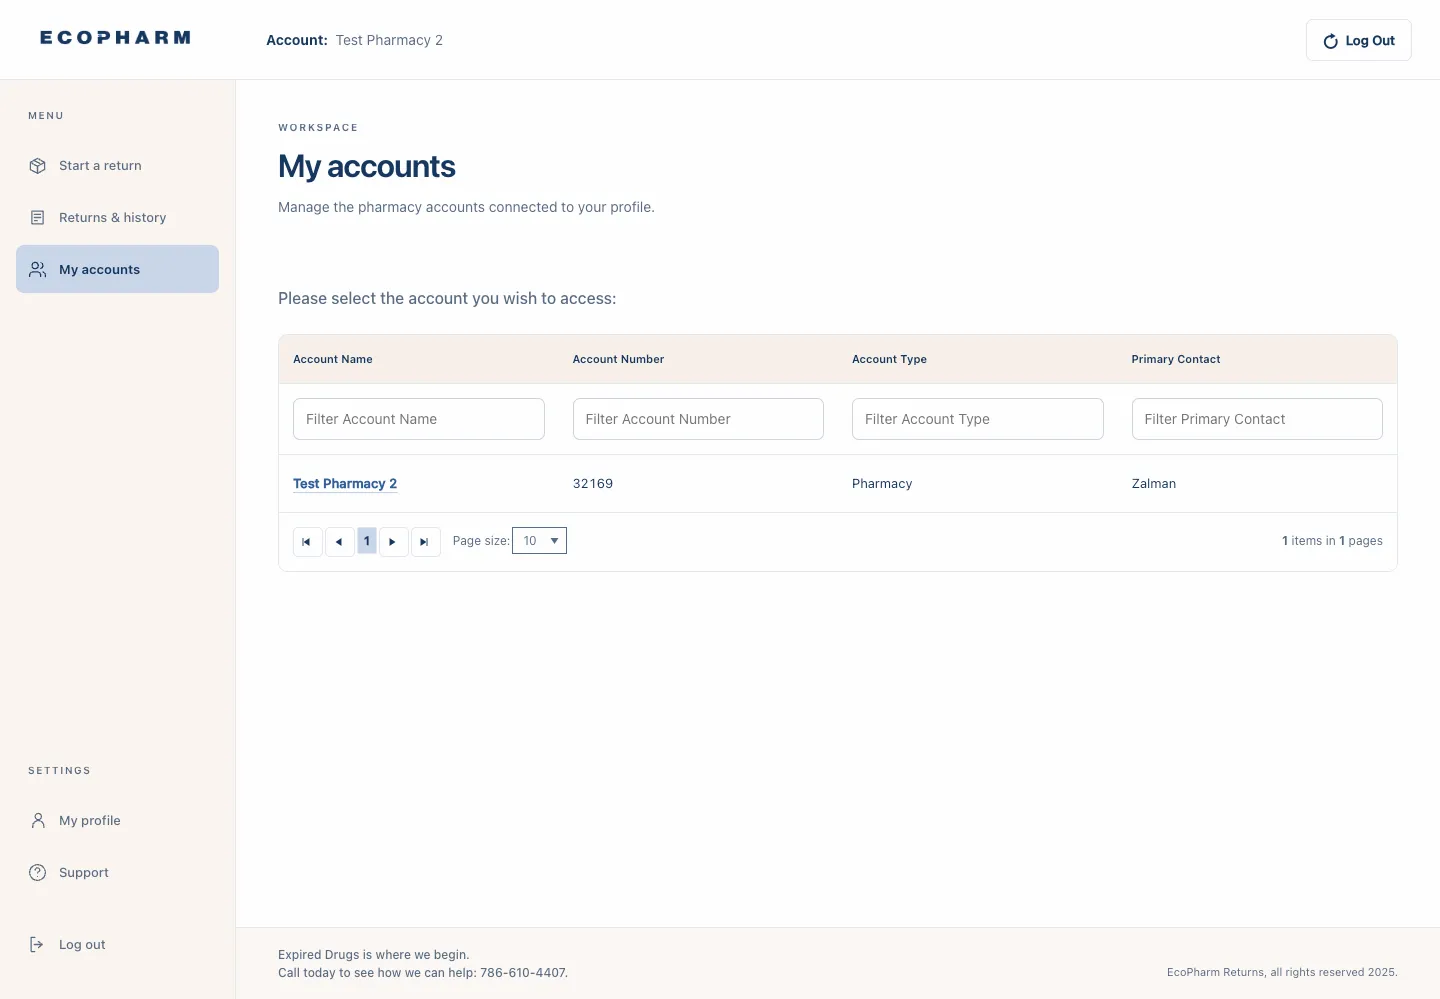The image size is (1440, 999).
Task: Click the people icon beside My accounts
Action: (38, 270)
